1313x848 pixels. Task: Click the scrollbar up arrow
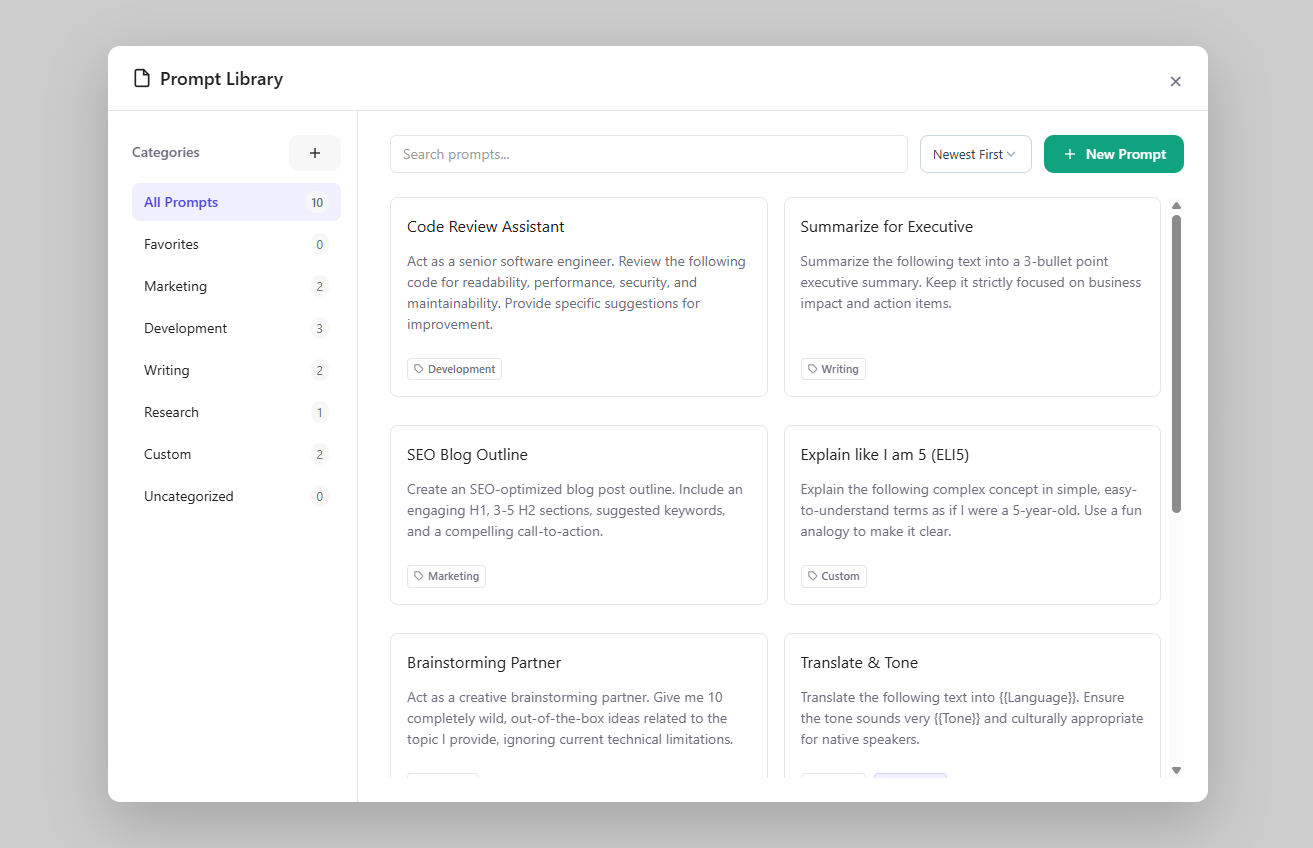click(x=1176, y=205)
